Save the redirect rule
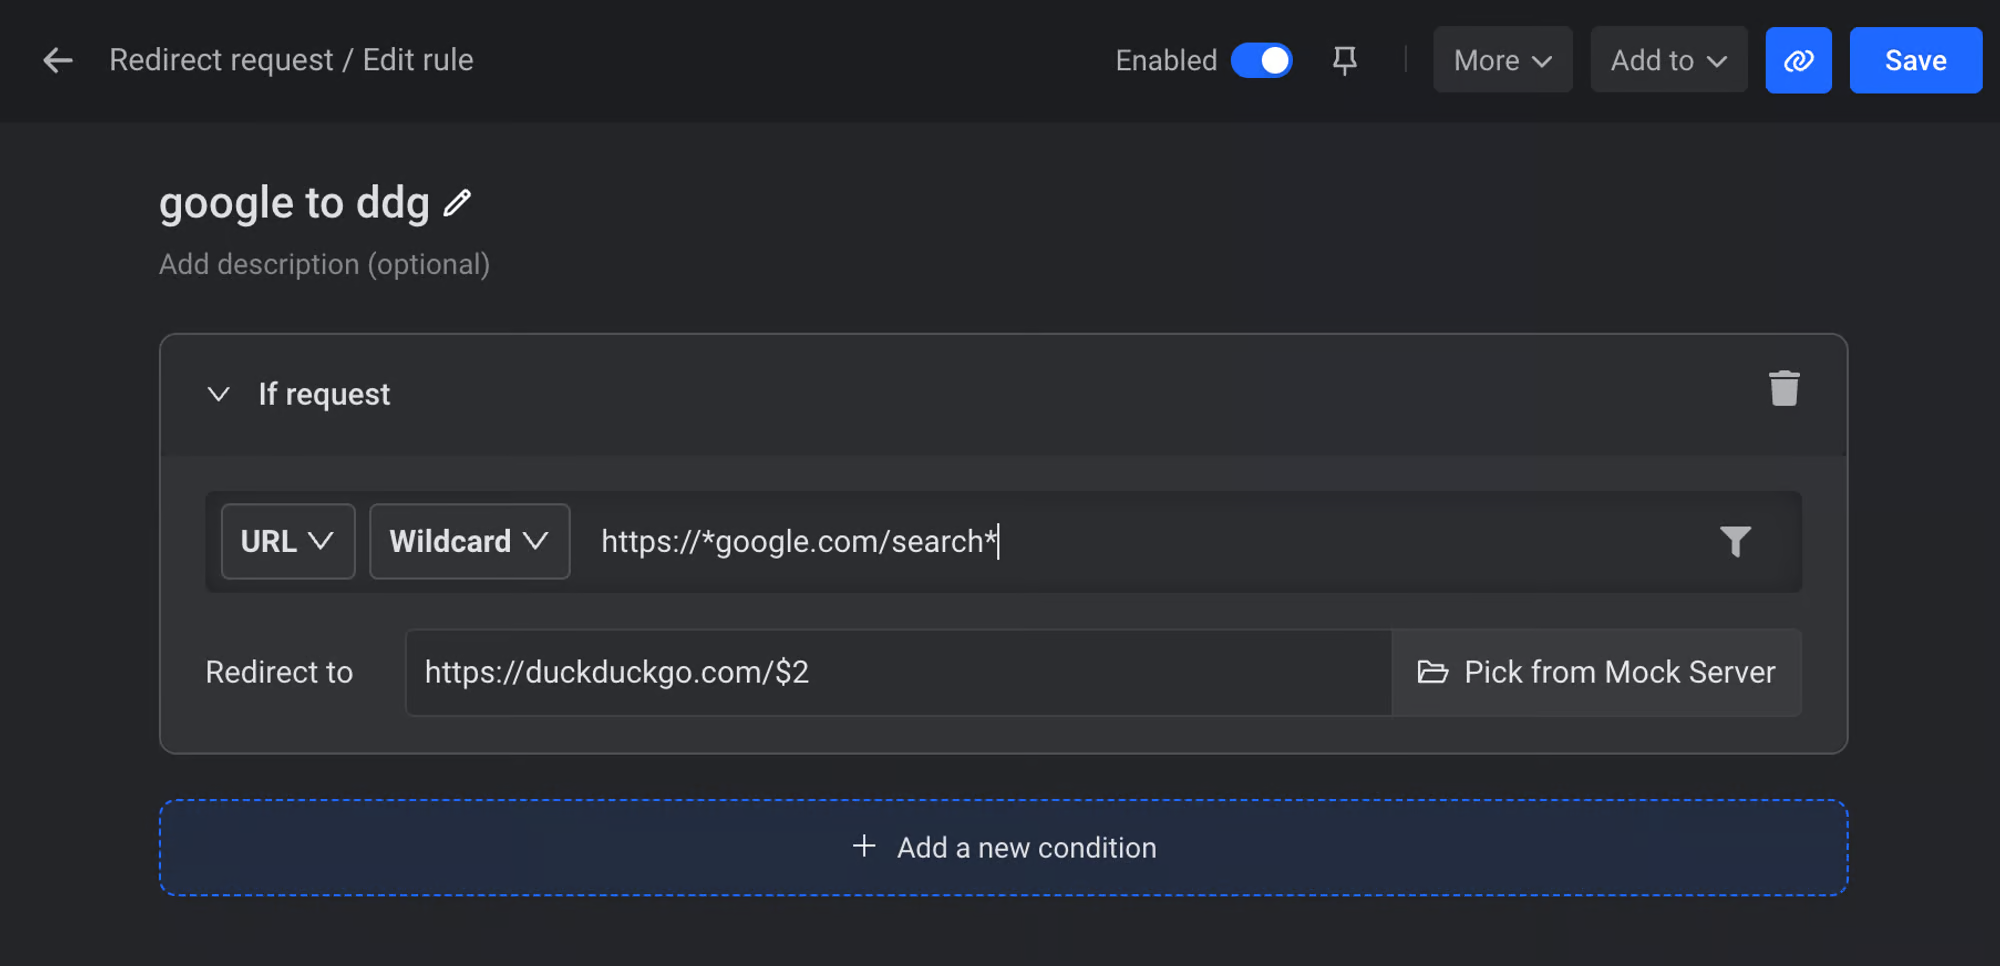This screenshot has width=2000, height=966. [x=1915, y=60]
